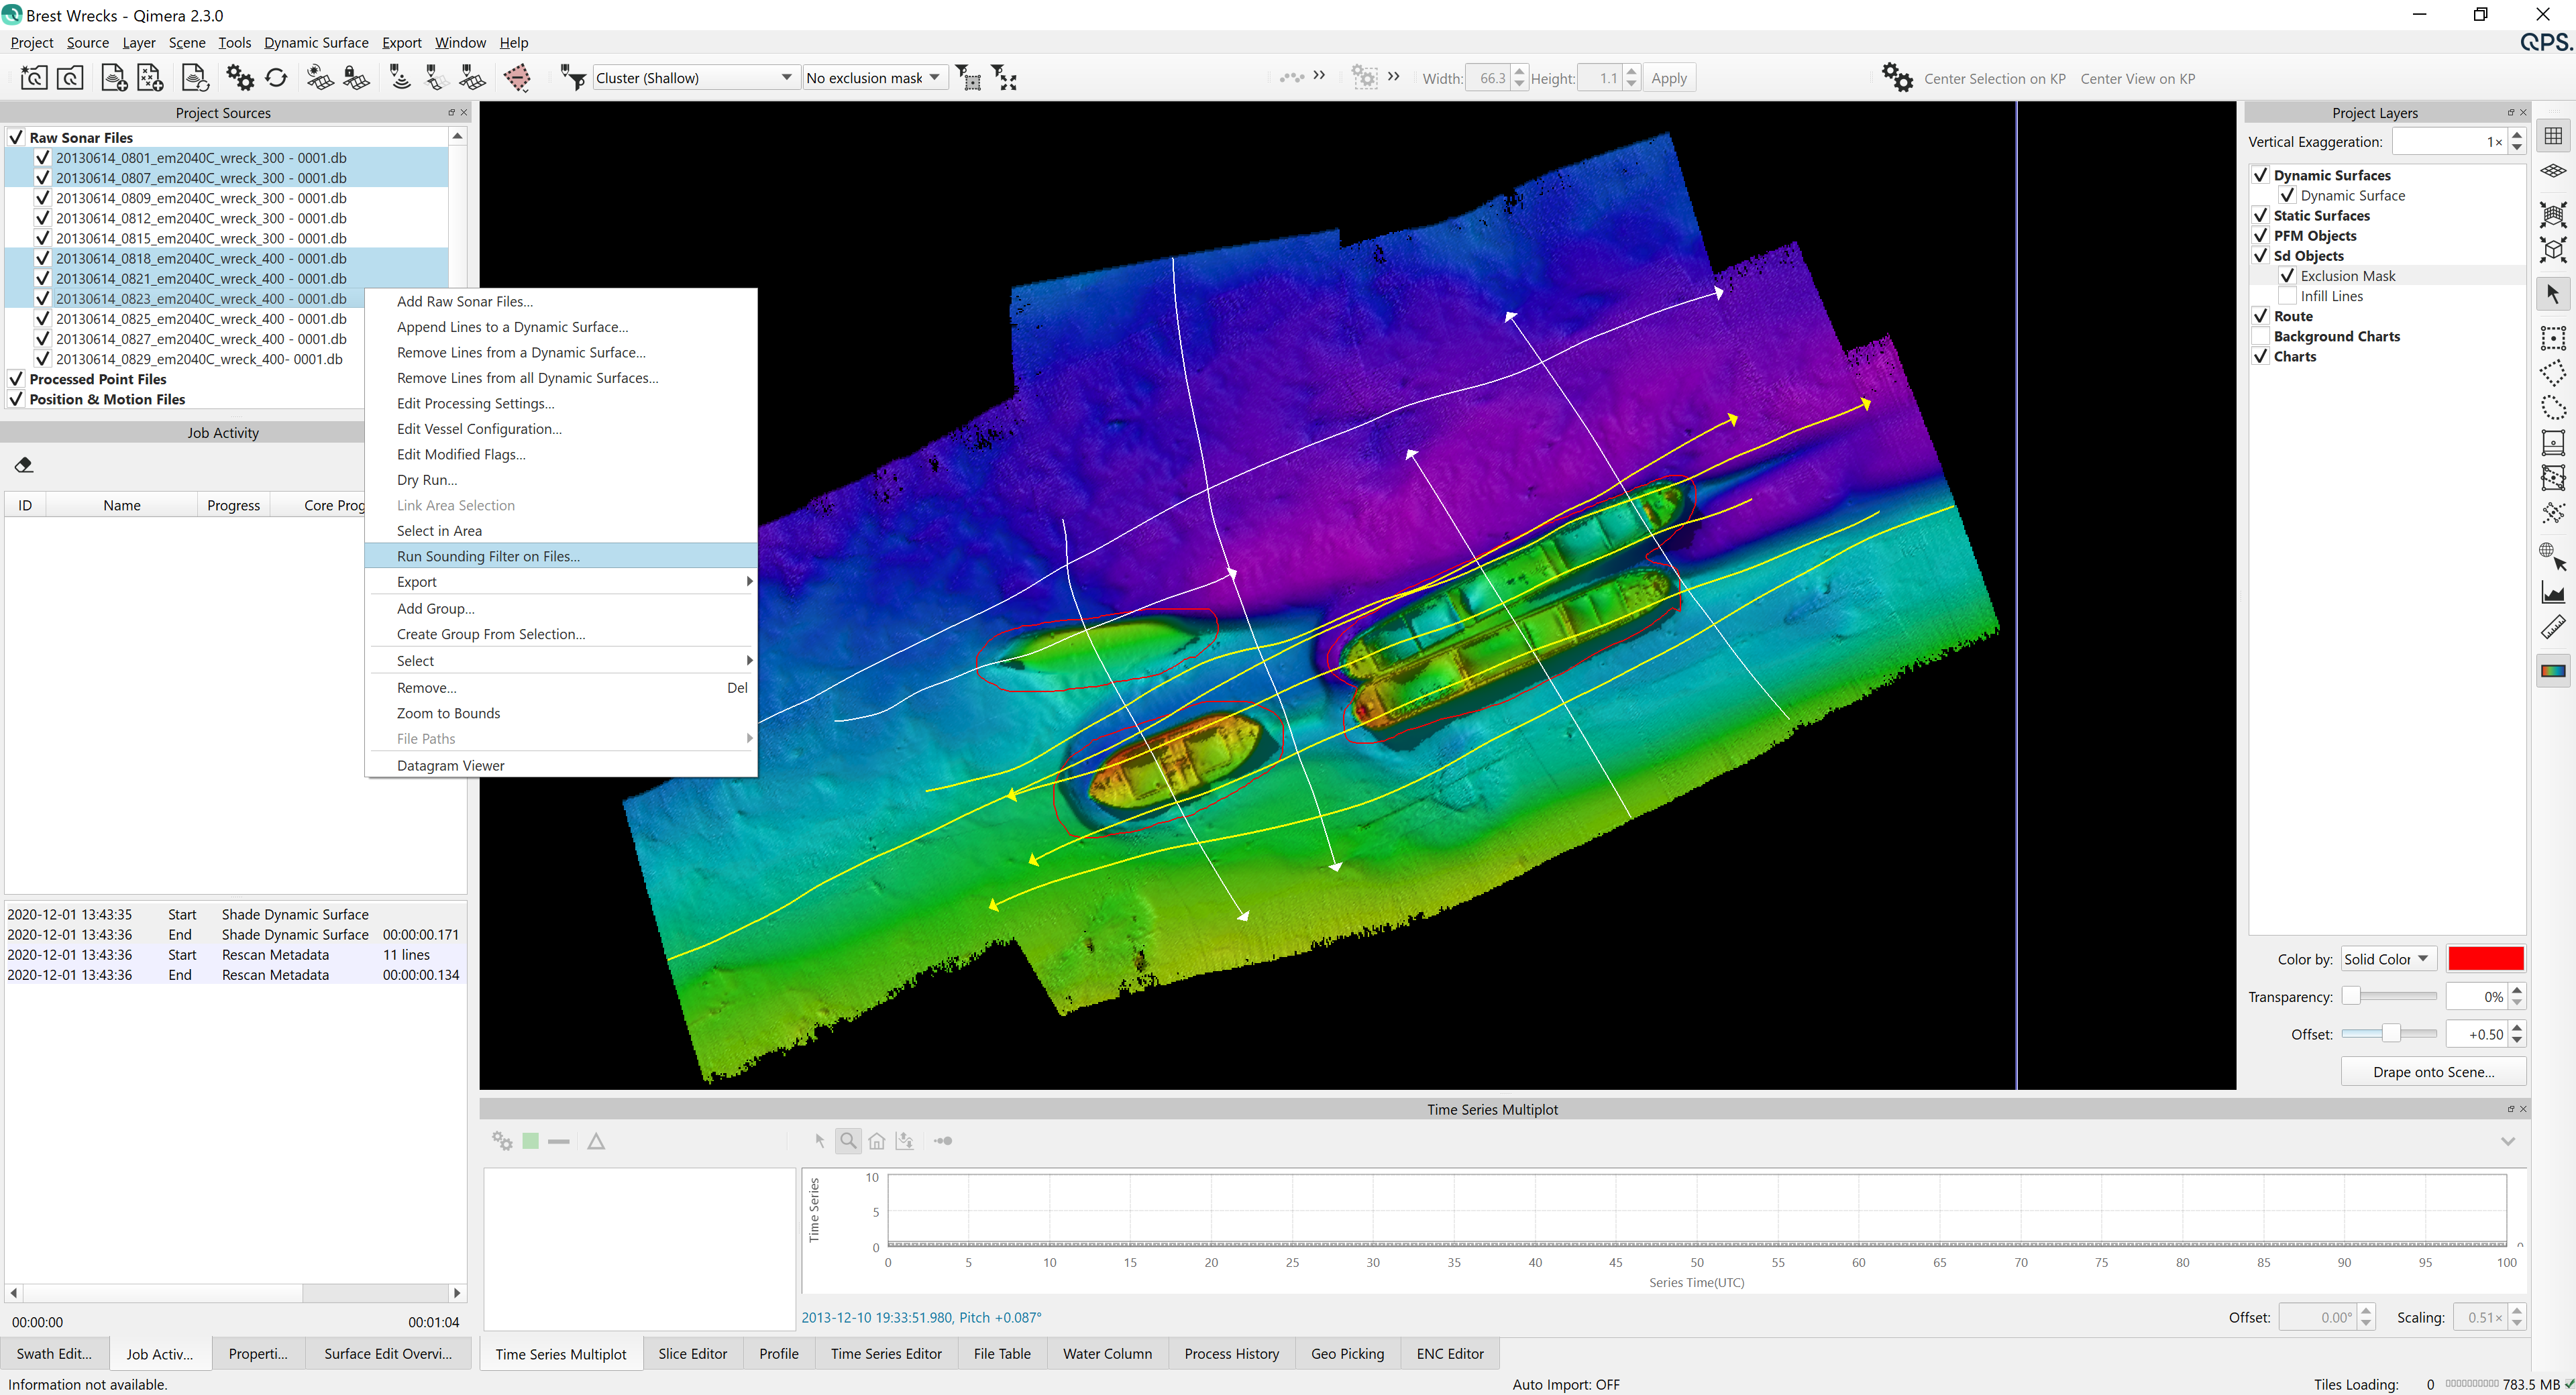The image size is (2576, 1395).
Task: Open the colormap rainbow icon
Action: pyautogui.click(x=2553, y=671)
